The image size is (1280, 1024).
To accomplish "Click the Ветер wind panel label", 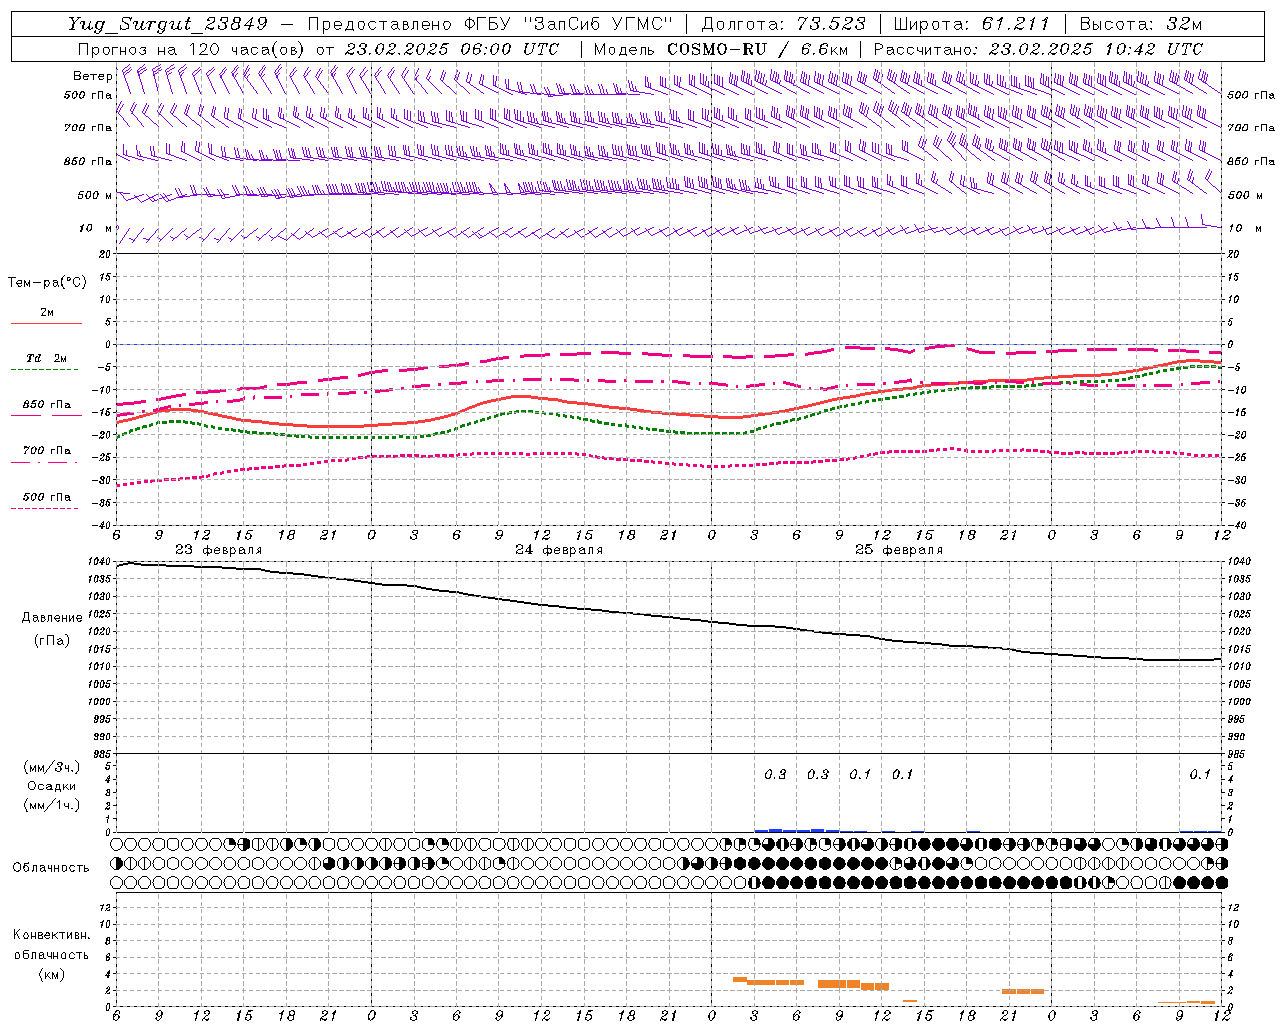I will tap(92, 76).
